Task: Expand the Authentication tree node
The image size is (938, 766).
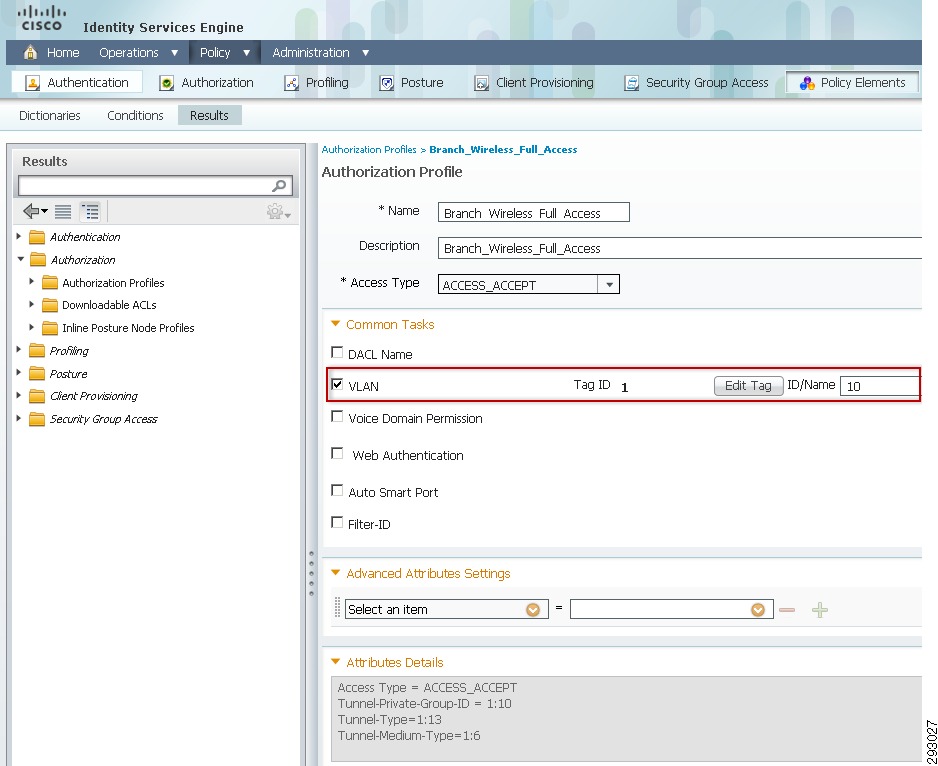Action: pos(19,236)
